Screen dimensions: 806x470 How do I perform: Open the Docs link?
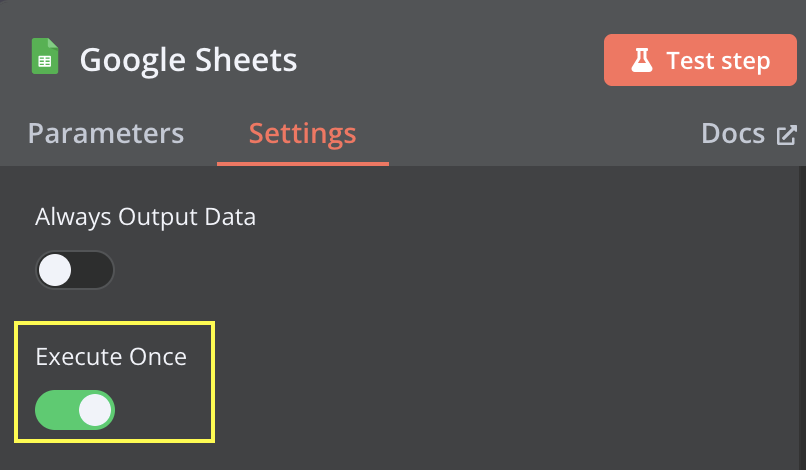click(749, 134)
